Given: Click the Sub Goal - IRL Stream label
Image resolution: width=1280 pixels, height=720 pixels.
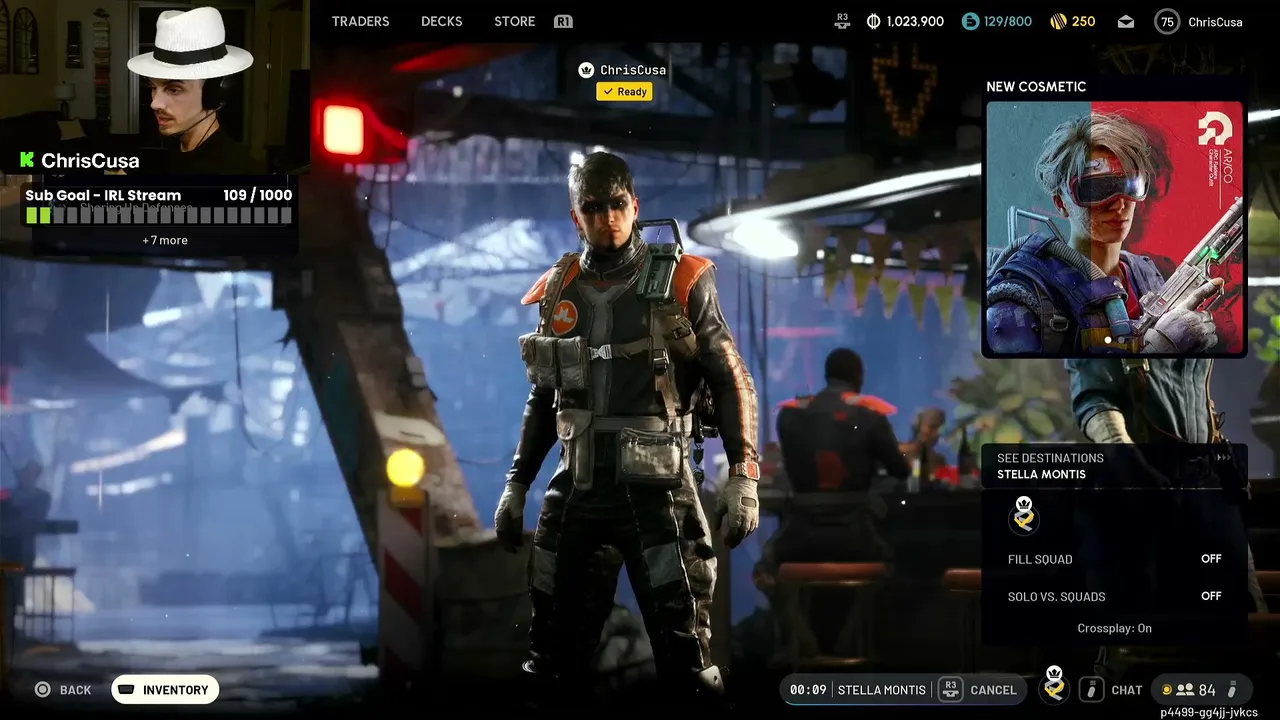Looking at the screenshot, I should click(103, 196).
